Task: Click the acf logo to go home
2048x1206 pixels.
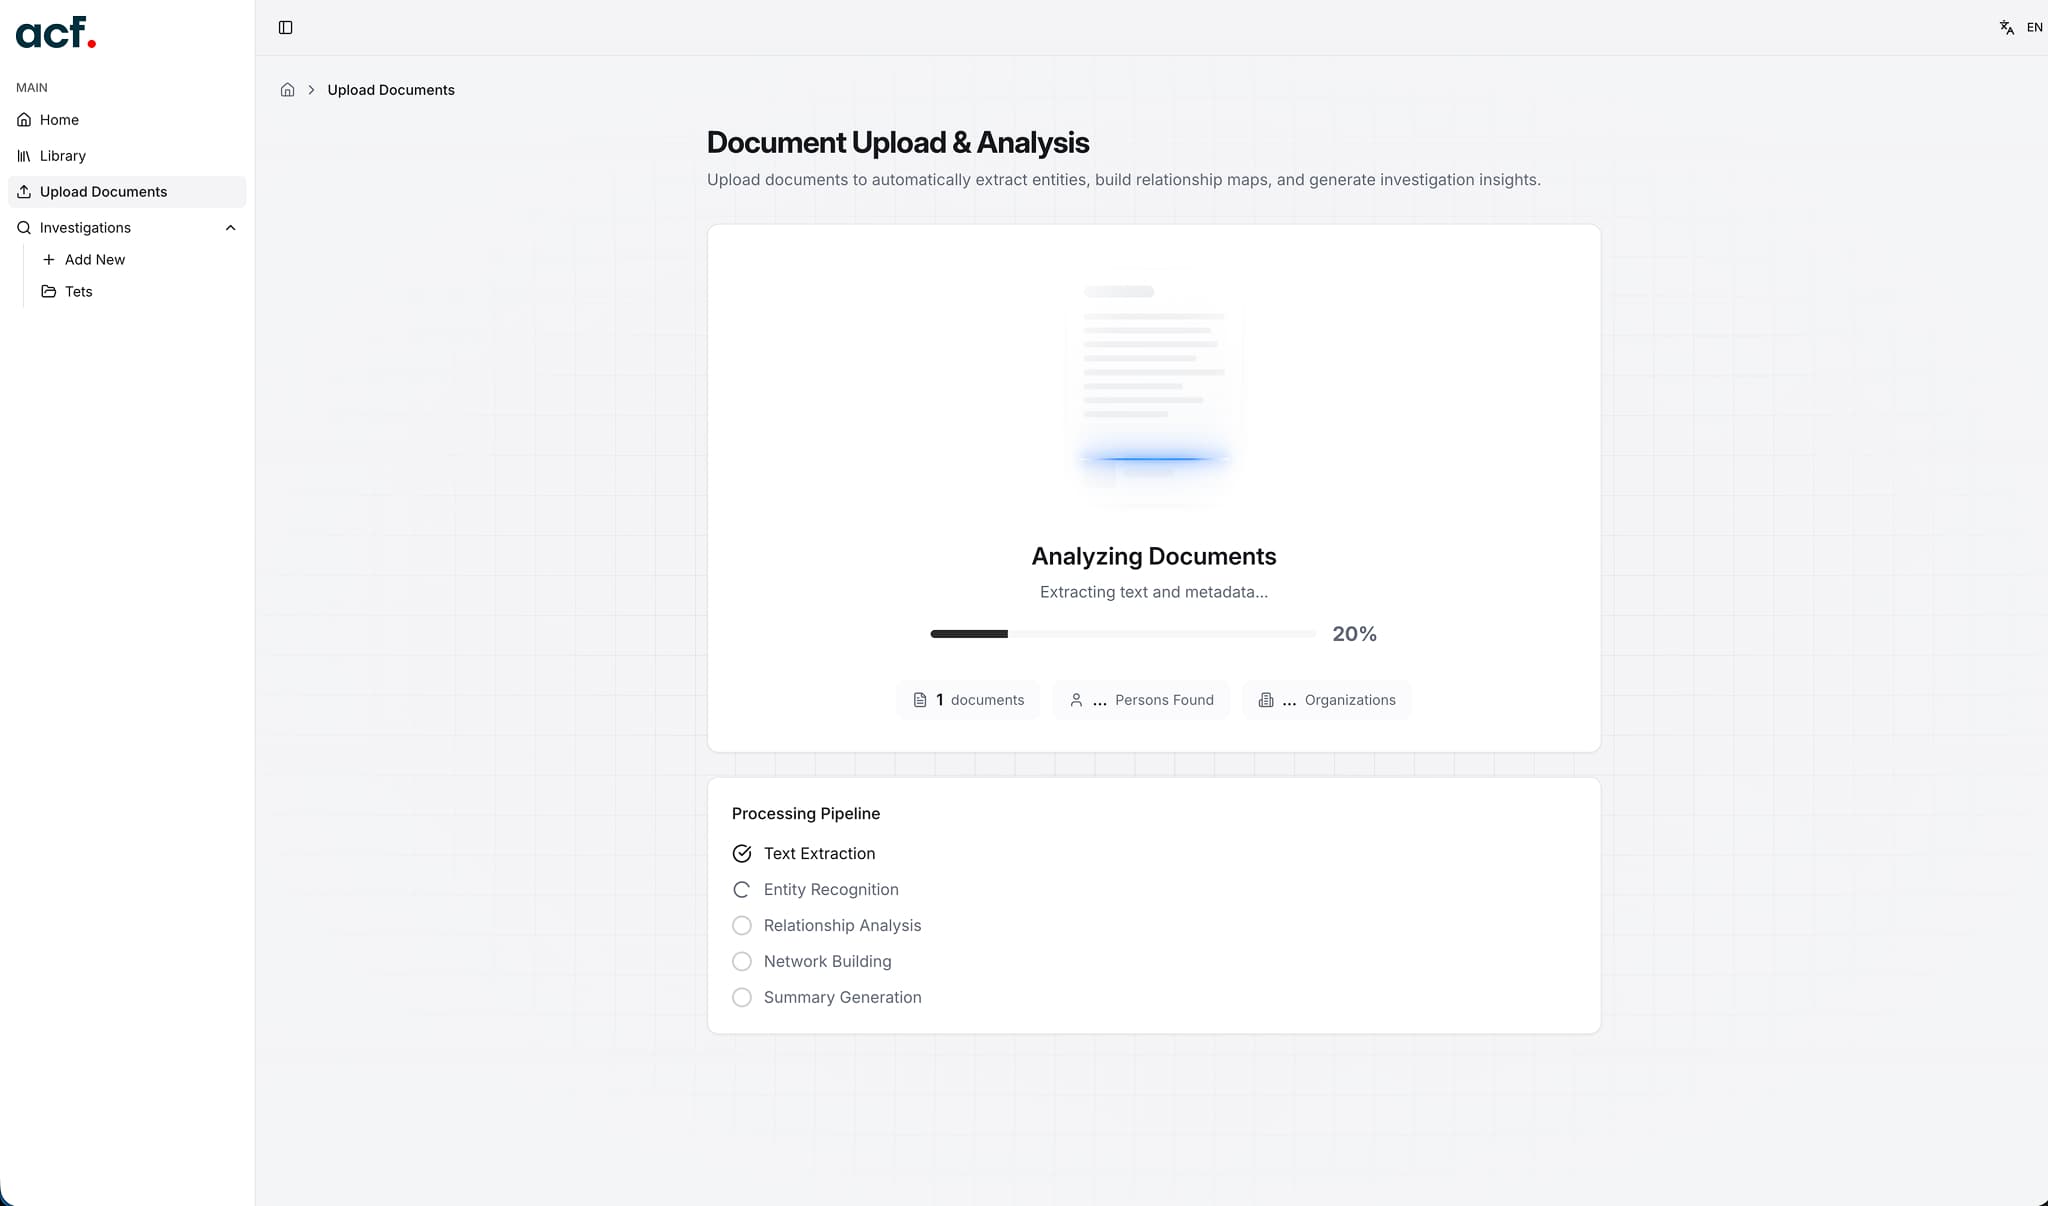Action: (55, 32)
